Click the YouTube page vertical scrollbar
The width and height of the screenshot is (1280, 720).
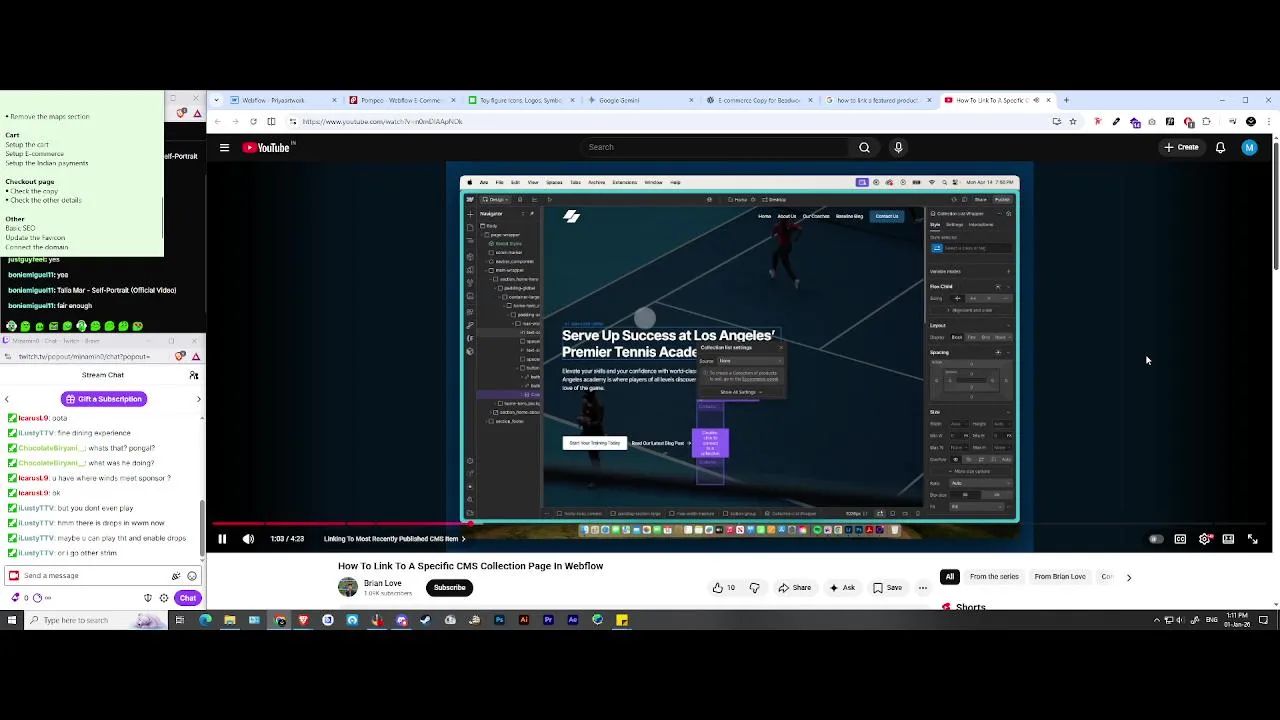click(1275, 200)
